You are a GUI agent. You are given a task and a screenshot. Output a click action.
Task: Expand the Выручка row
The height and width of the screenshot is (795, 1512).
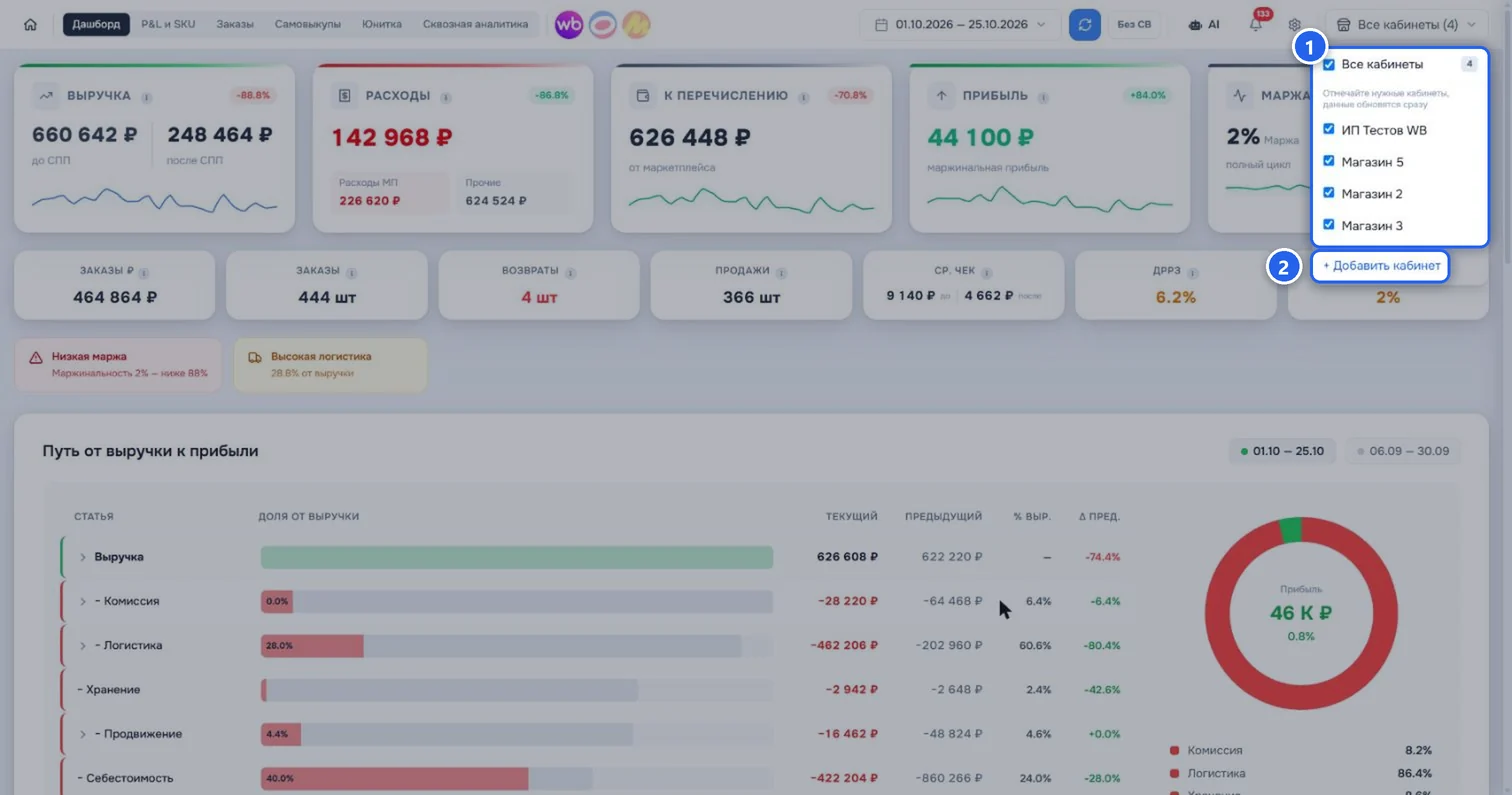pos(83,557)
